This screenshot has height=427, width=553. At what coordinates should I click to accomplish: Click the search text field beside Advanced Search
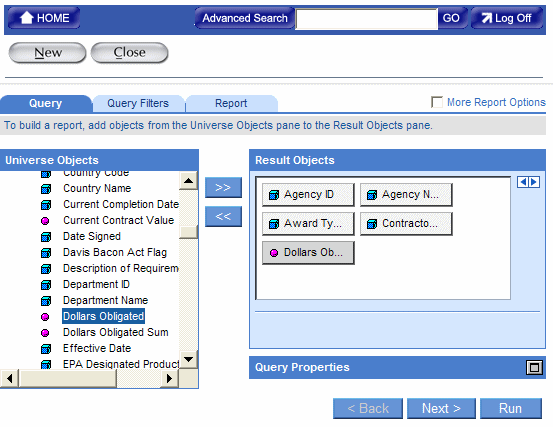pyautogui.click(x=367, y=19)
